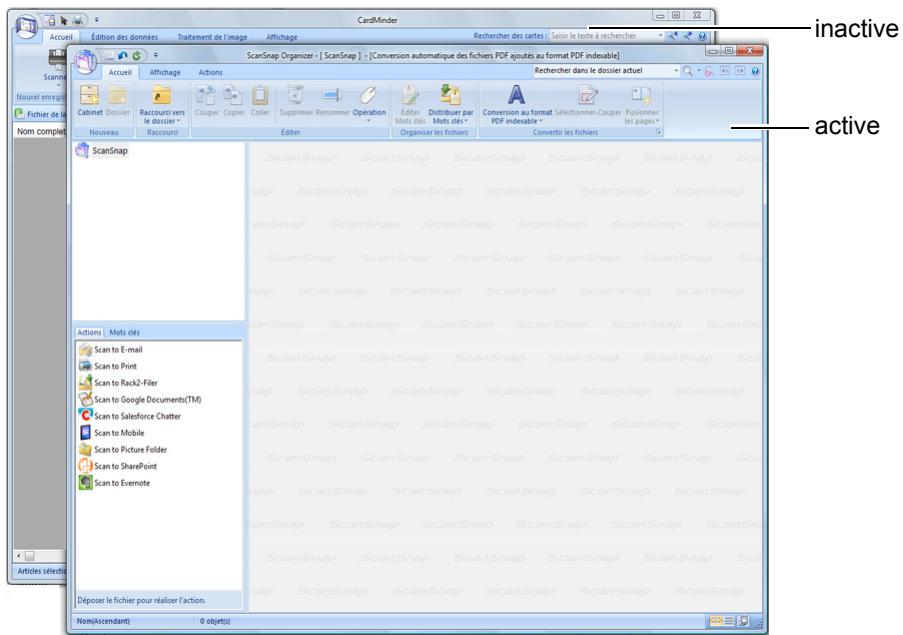Open the Raccourci vers le dossier dropdown

[162, 117]
